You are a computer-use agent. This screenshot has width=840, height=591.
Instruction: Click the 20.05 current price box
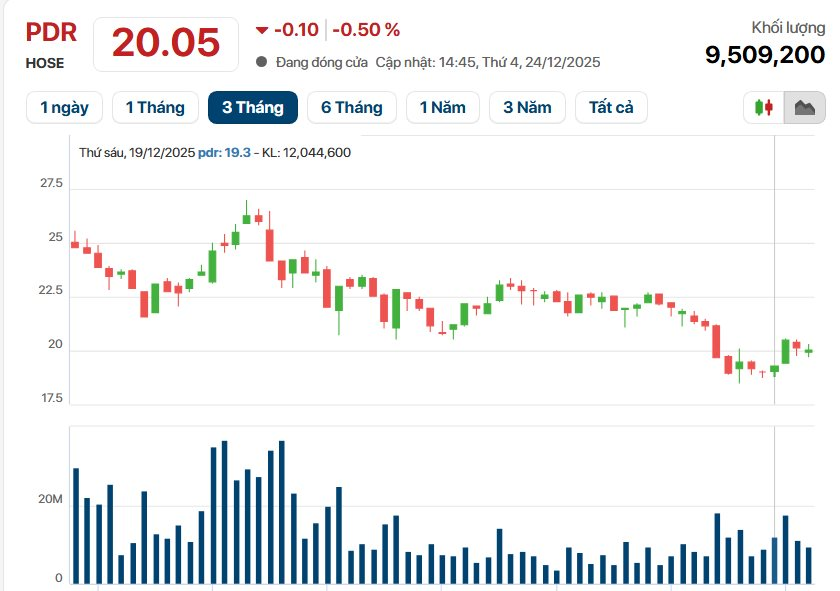click(x=165, y=43)
